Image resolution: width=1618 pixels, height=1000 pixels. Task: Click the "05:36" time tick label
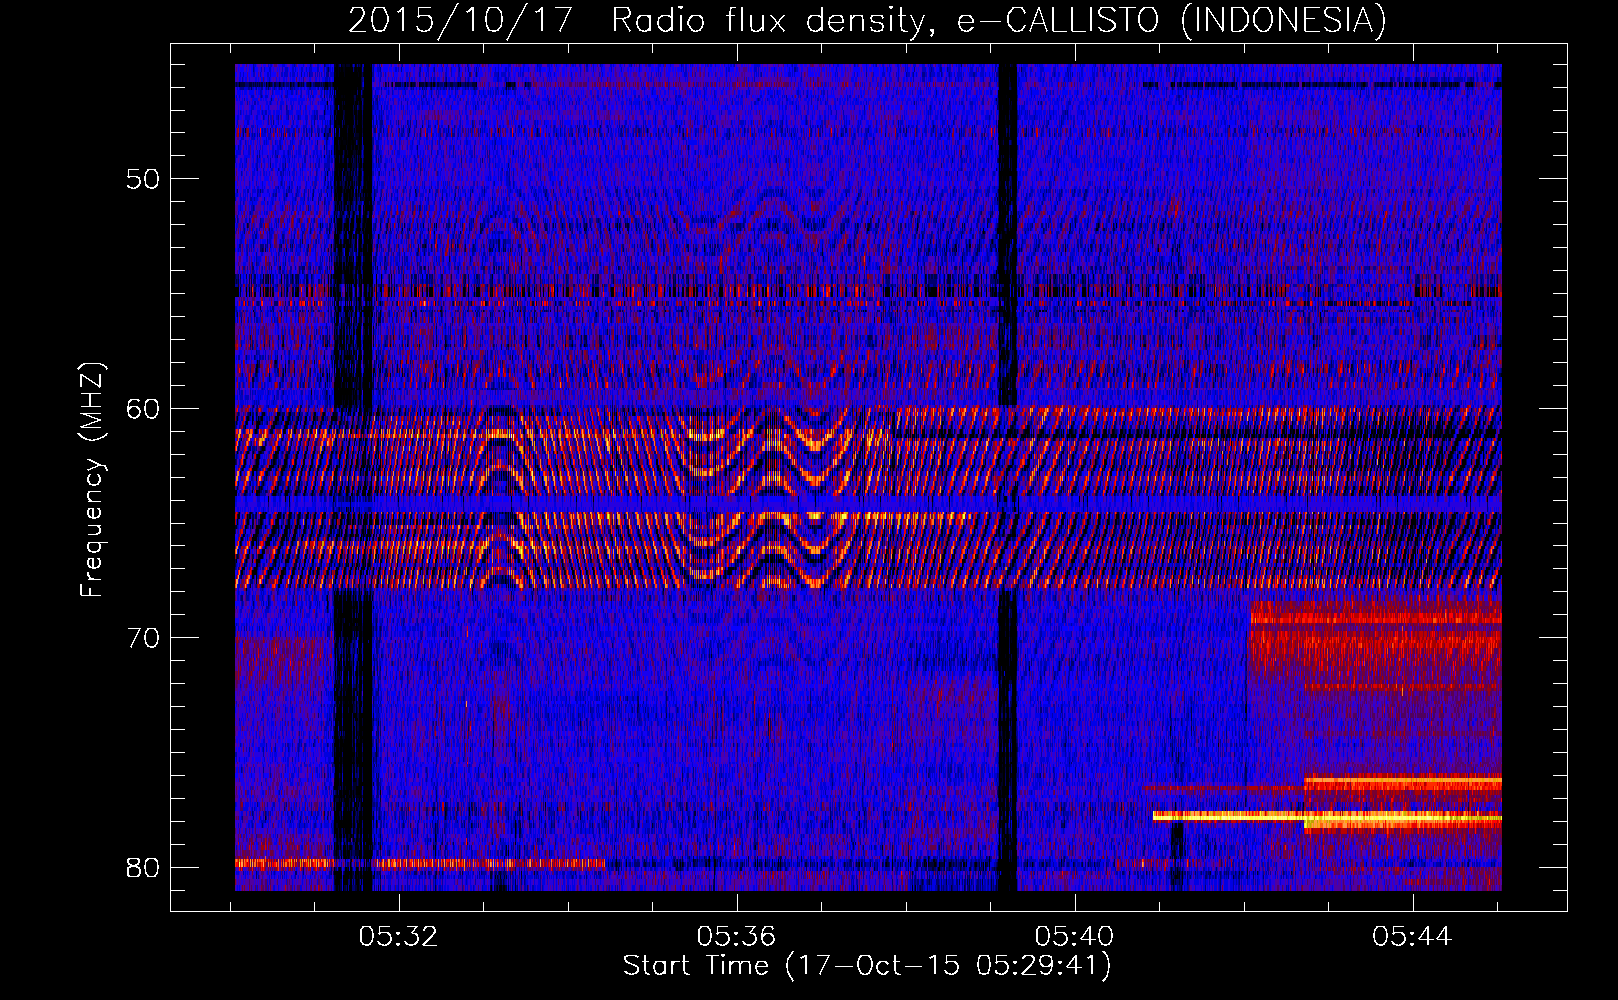[737, 936]
